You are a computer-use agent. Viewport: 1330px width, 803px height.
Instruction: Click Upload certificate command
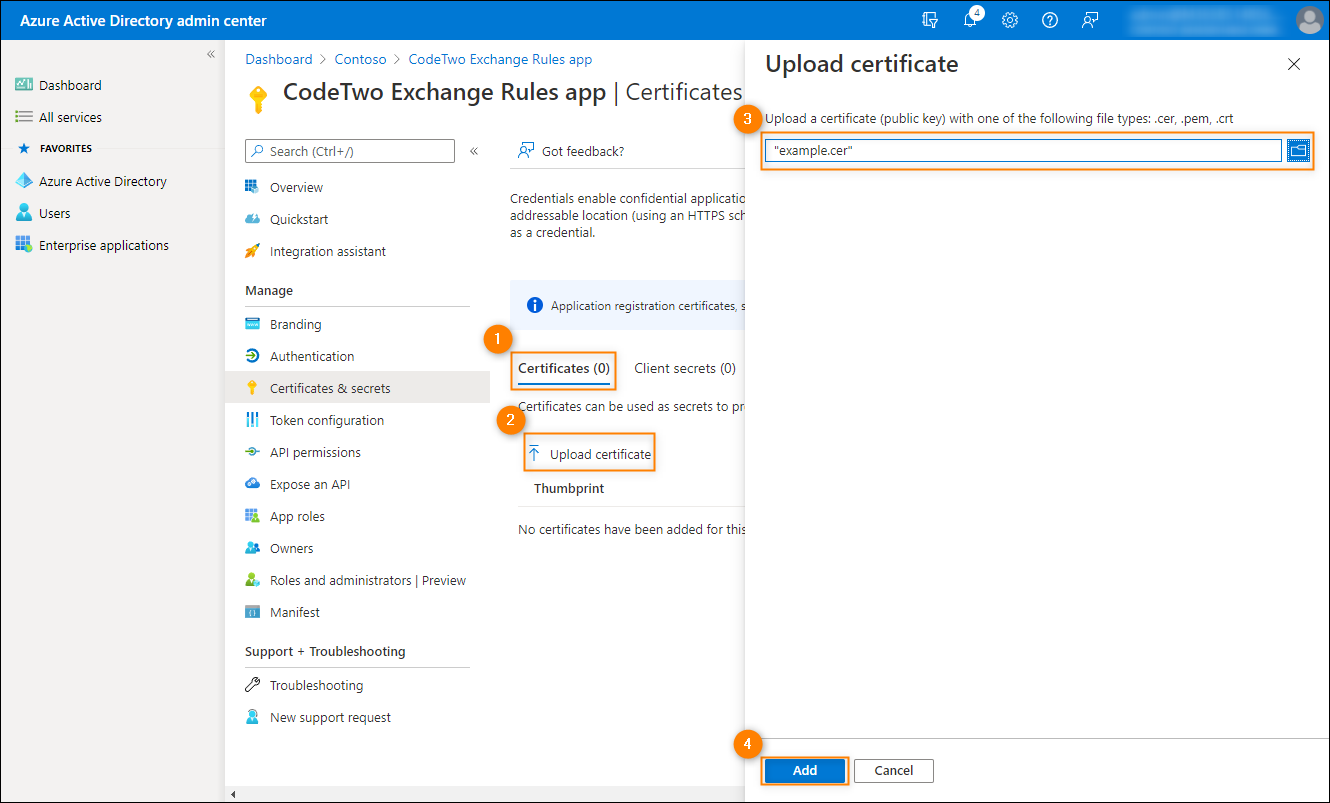tap(590, 454)
